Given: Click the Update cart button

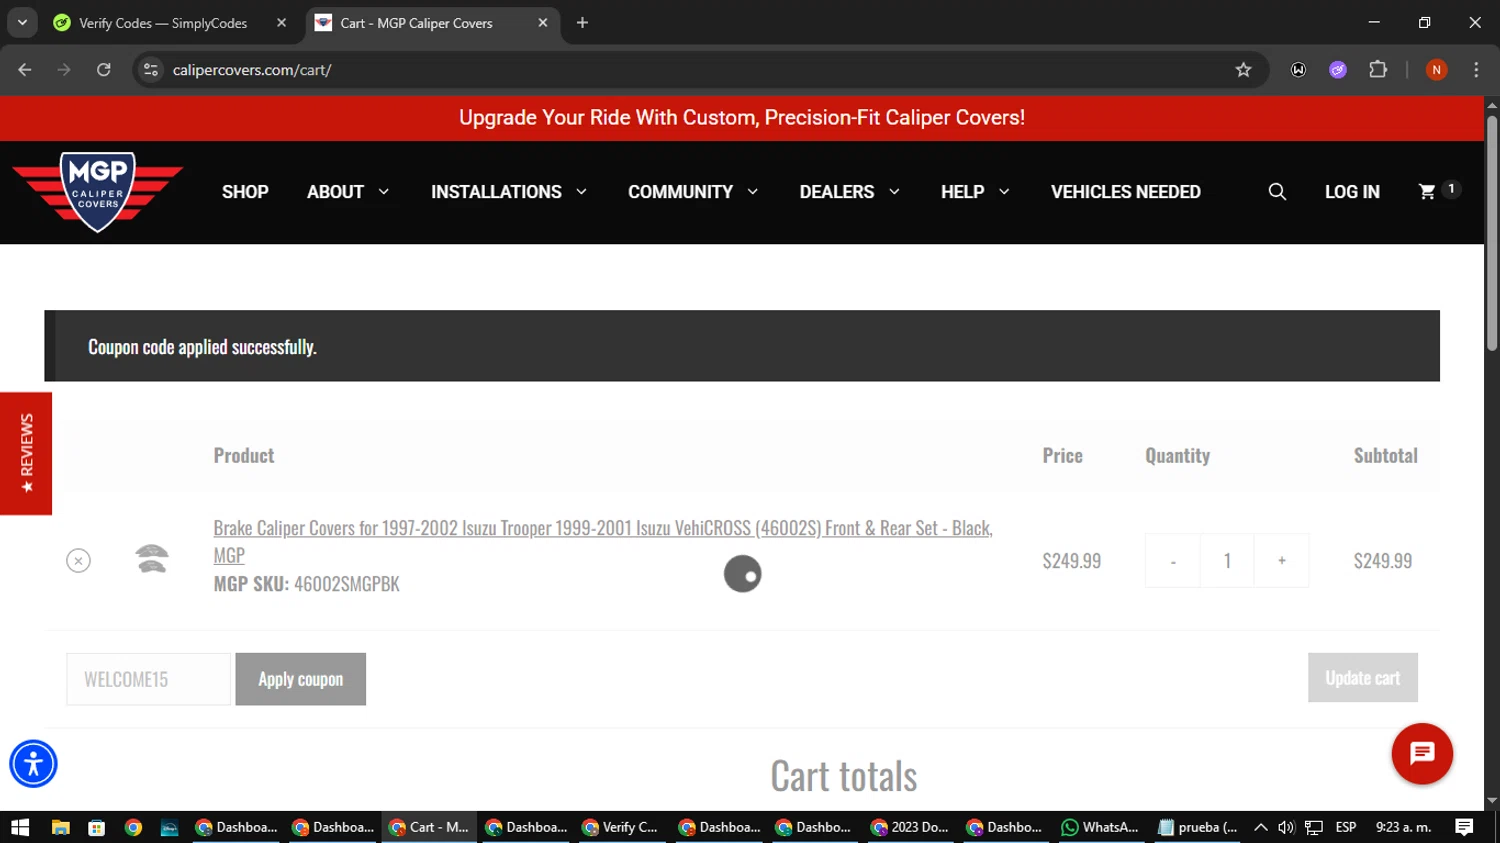Looking at the screenshot, I should tap(1363, 678).
